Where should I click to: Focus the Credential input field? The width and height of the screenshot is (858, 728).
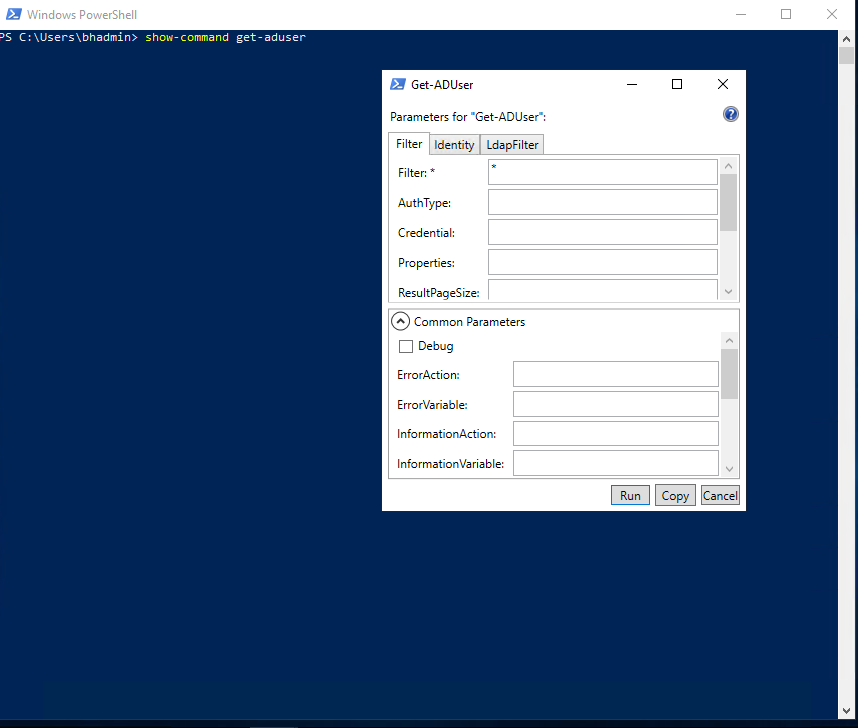602,232
